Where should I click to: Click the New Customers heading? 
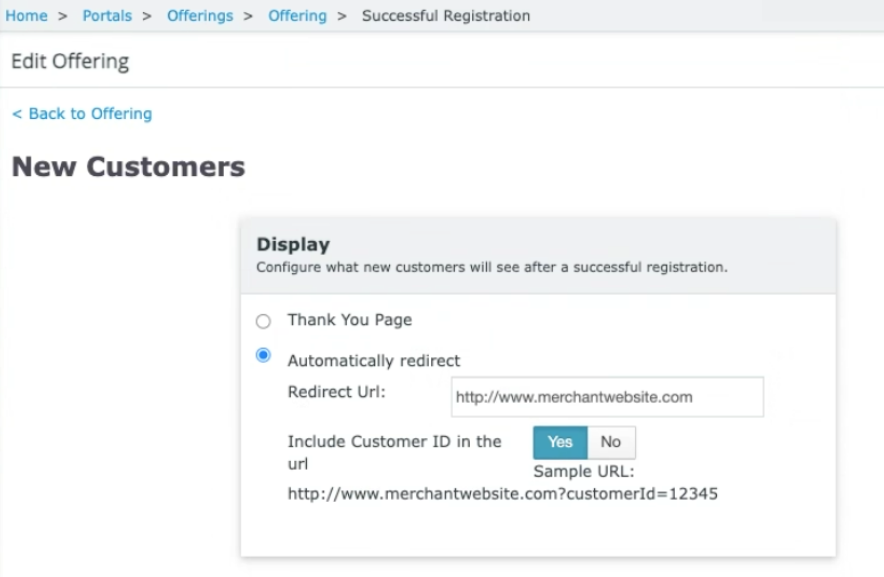click(129, 167)
